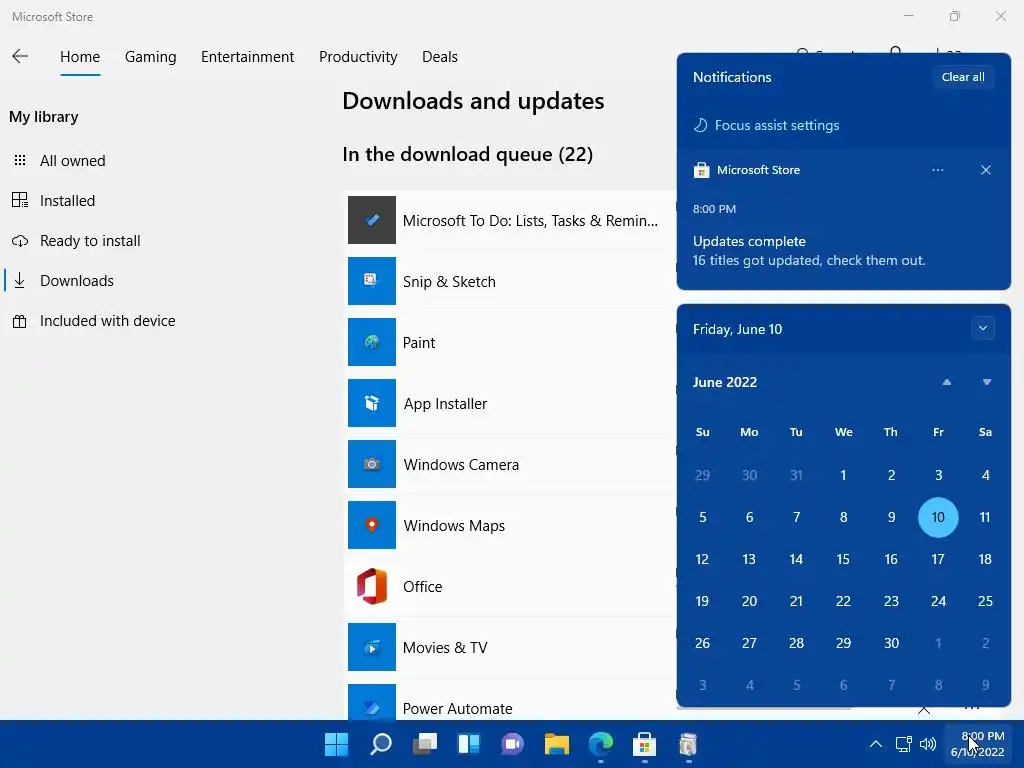This screenshot has height=768, width=1024.
Task: Open Ready to install section
Action: [76, 241]
